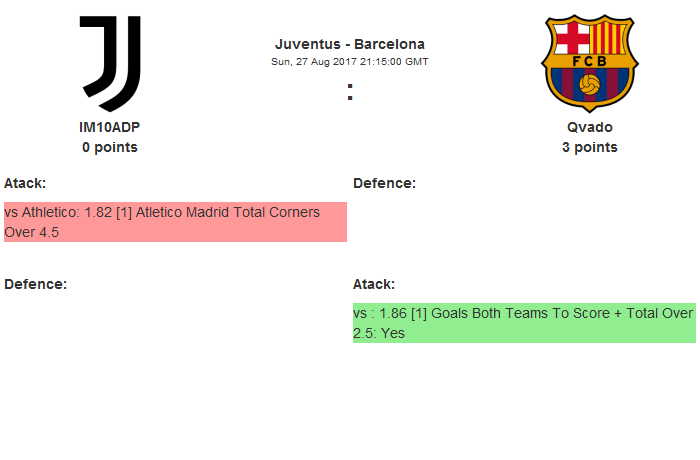Screen dimensions: 700x460
Task: Click the 3 points label
Action: pos(589,147)
